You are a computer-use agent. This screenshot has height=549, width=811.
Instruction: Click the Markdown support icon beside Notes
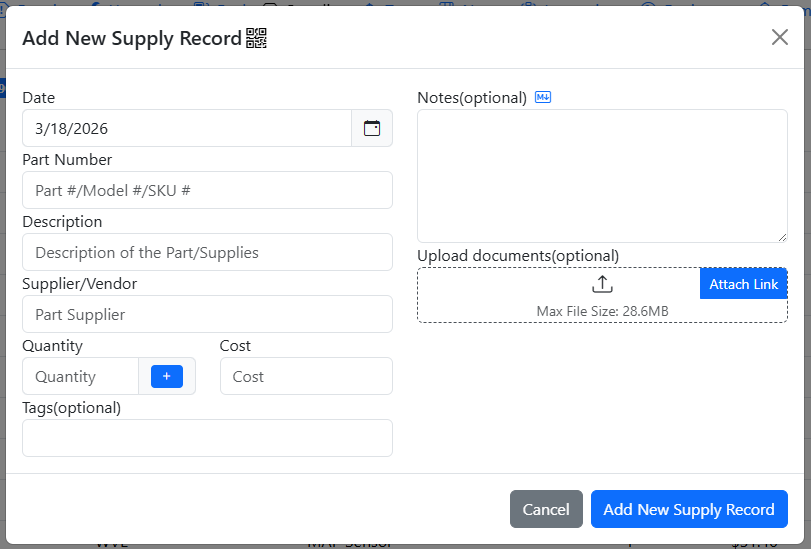click(543, 97)
